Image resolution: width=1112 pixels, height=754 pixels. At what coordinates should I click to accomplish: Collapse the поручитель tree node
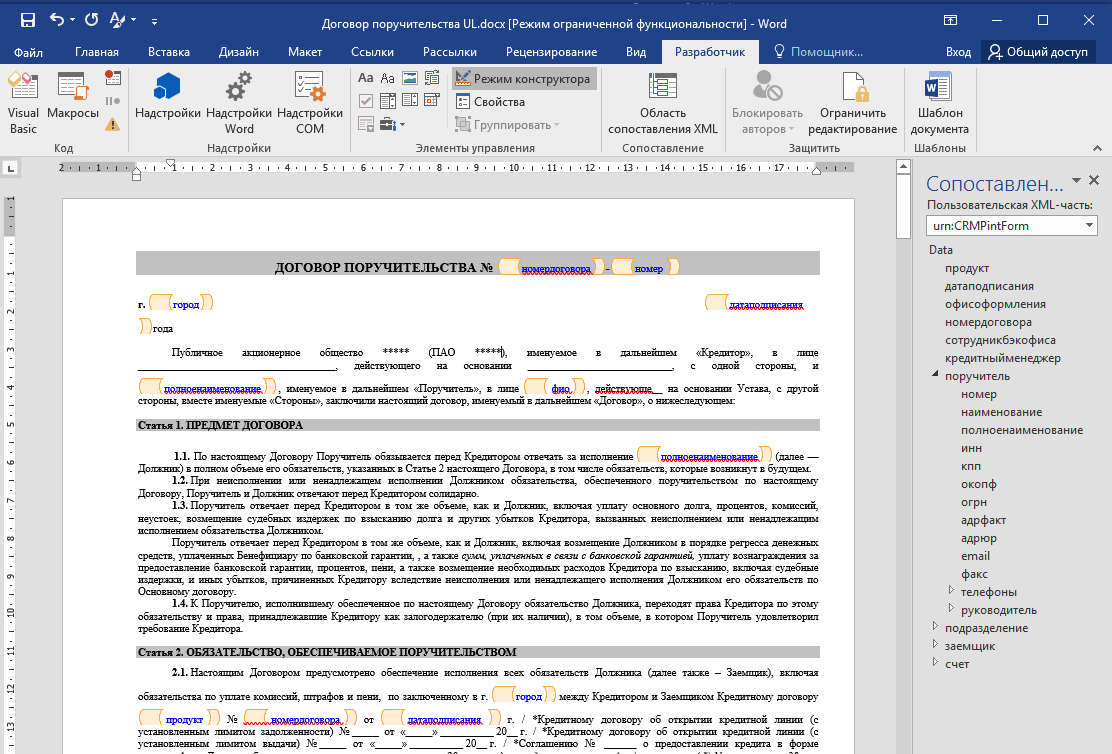(935, 375)
